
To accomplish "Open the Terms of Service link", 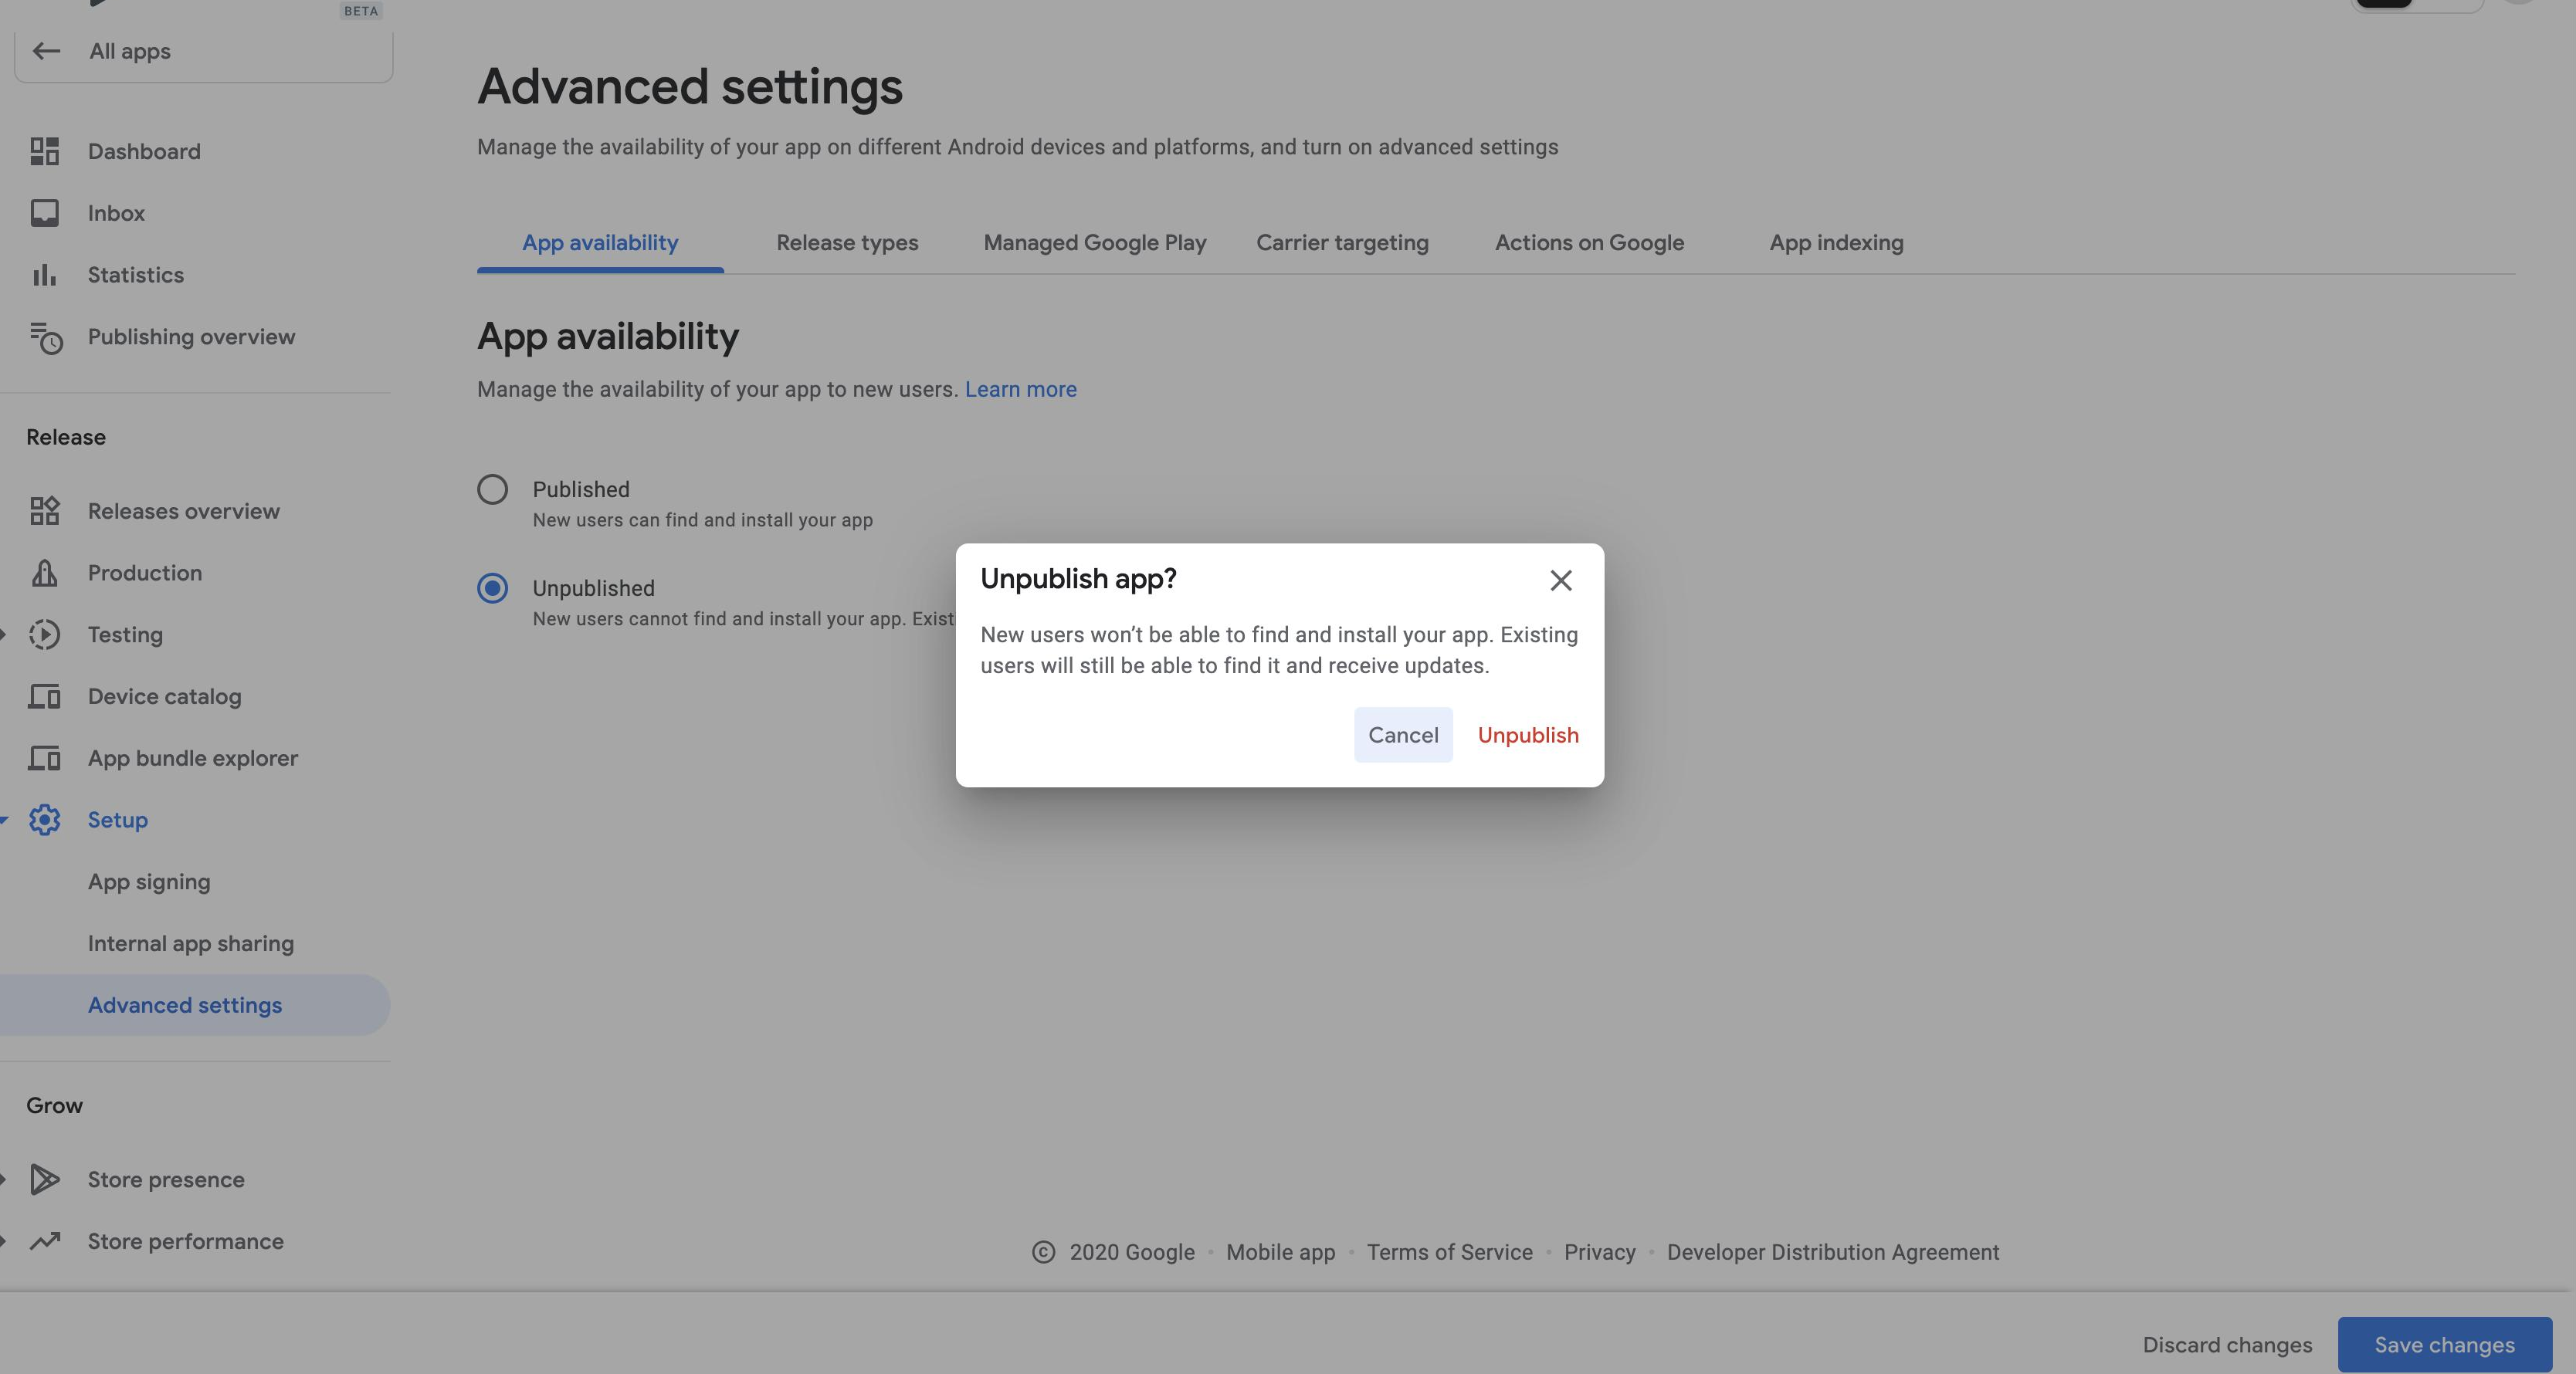I will pos(1449,1252).
